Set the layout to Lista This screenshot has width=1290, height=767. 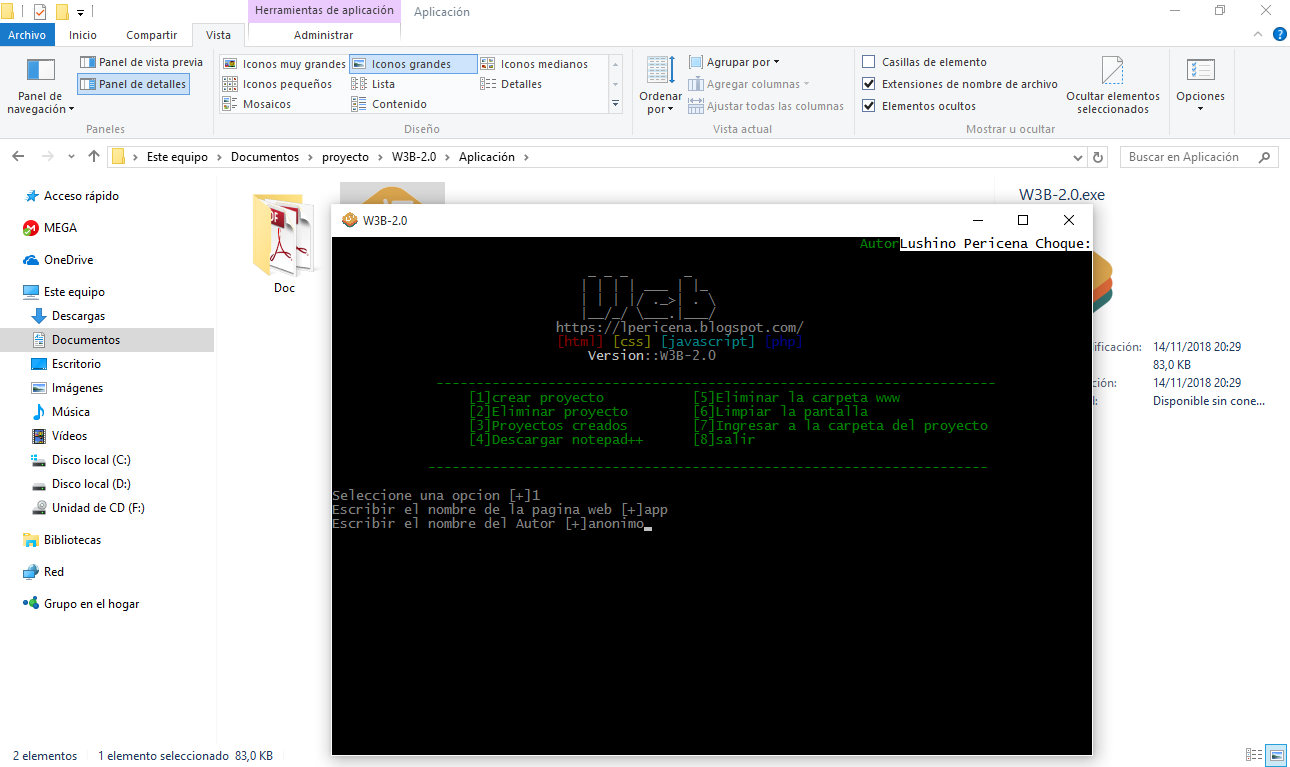(374, 84)
